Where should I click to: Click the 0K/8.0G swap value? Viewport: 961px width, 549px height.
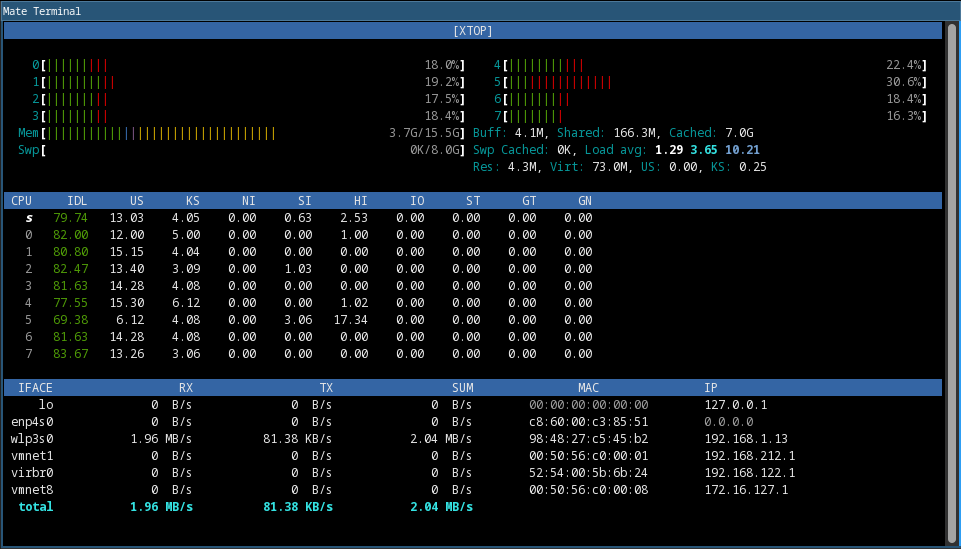point(435,150)
